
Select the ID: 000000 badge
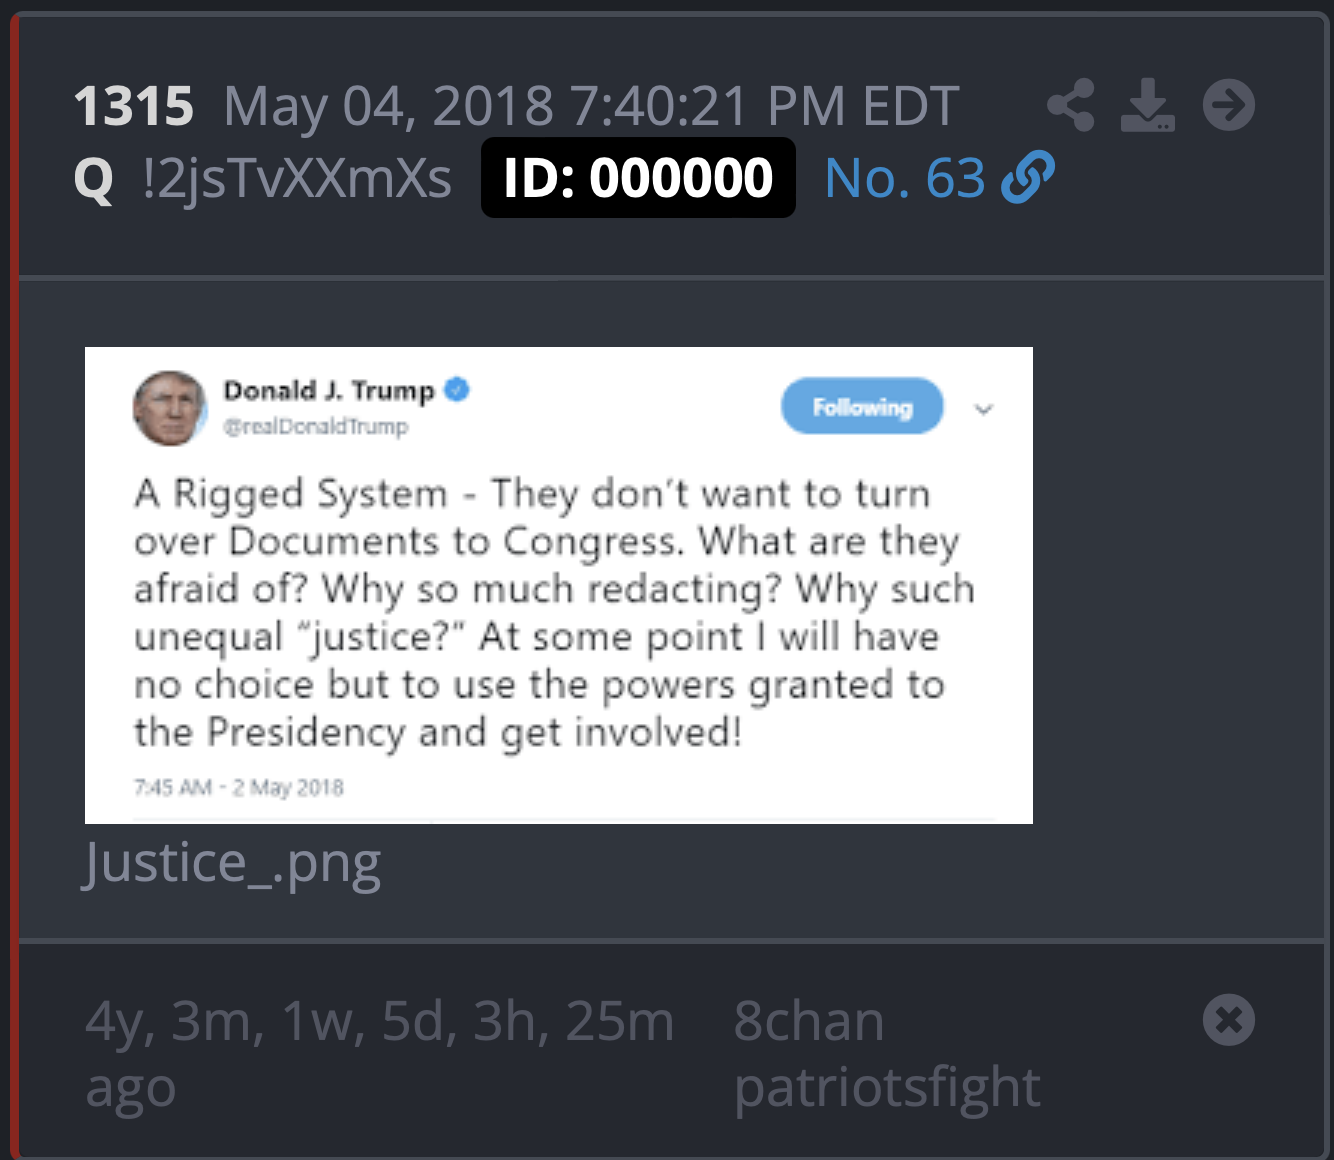pyautogui.click(x=638, y=178)
